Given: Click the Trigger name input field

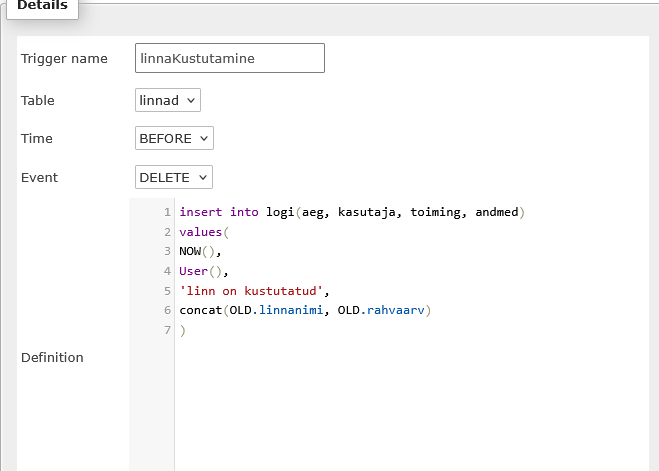Looking at the screenshot, I should (x=229, y=58).
